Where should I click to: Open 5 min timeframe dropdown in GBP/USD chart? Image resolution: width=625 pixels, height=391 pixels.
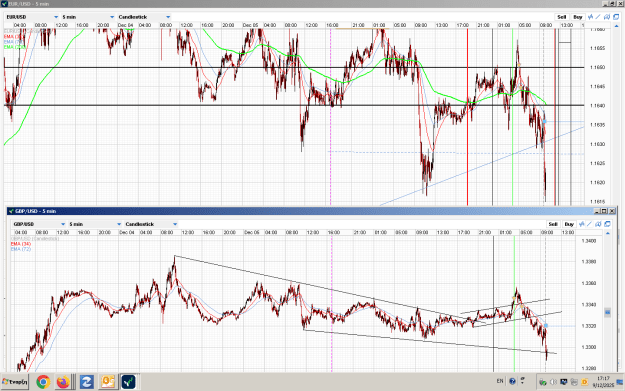[95, 224]
